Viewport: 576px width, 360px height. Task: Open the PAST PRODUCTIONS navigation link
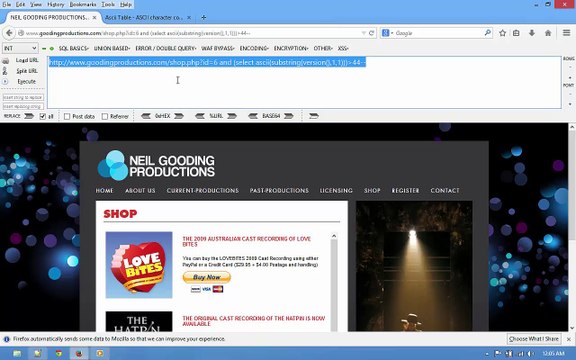(x=279, y=190)
